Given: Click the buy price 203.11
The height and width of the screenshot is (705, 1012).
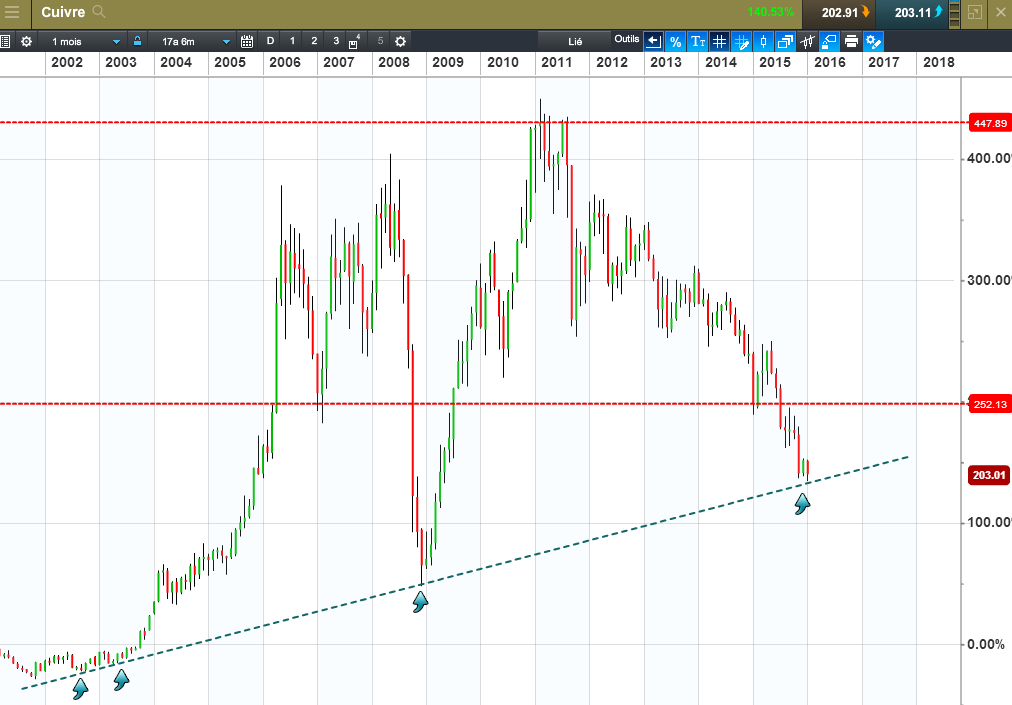Looking at the screenshot, I should pyautogui.click(x=913, y=12).
